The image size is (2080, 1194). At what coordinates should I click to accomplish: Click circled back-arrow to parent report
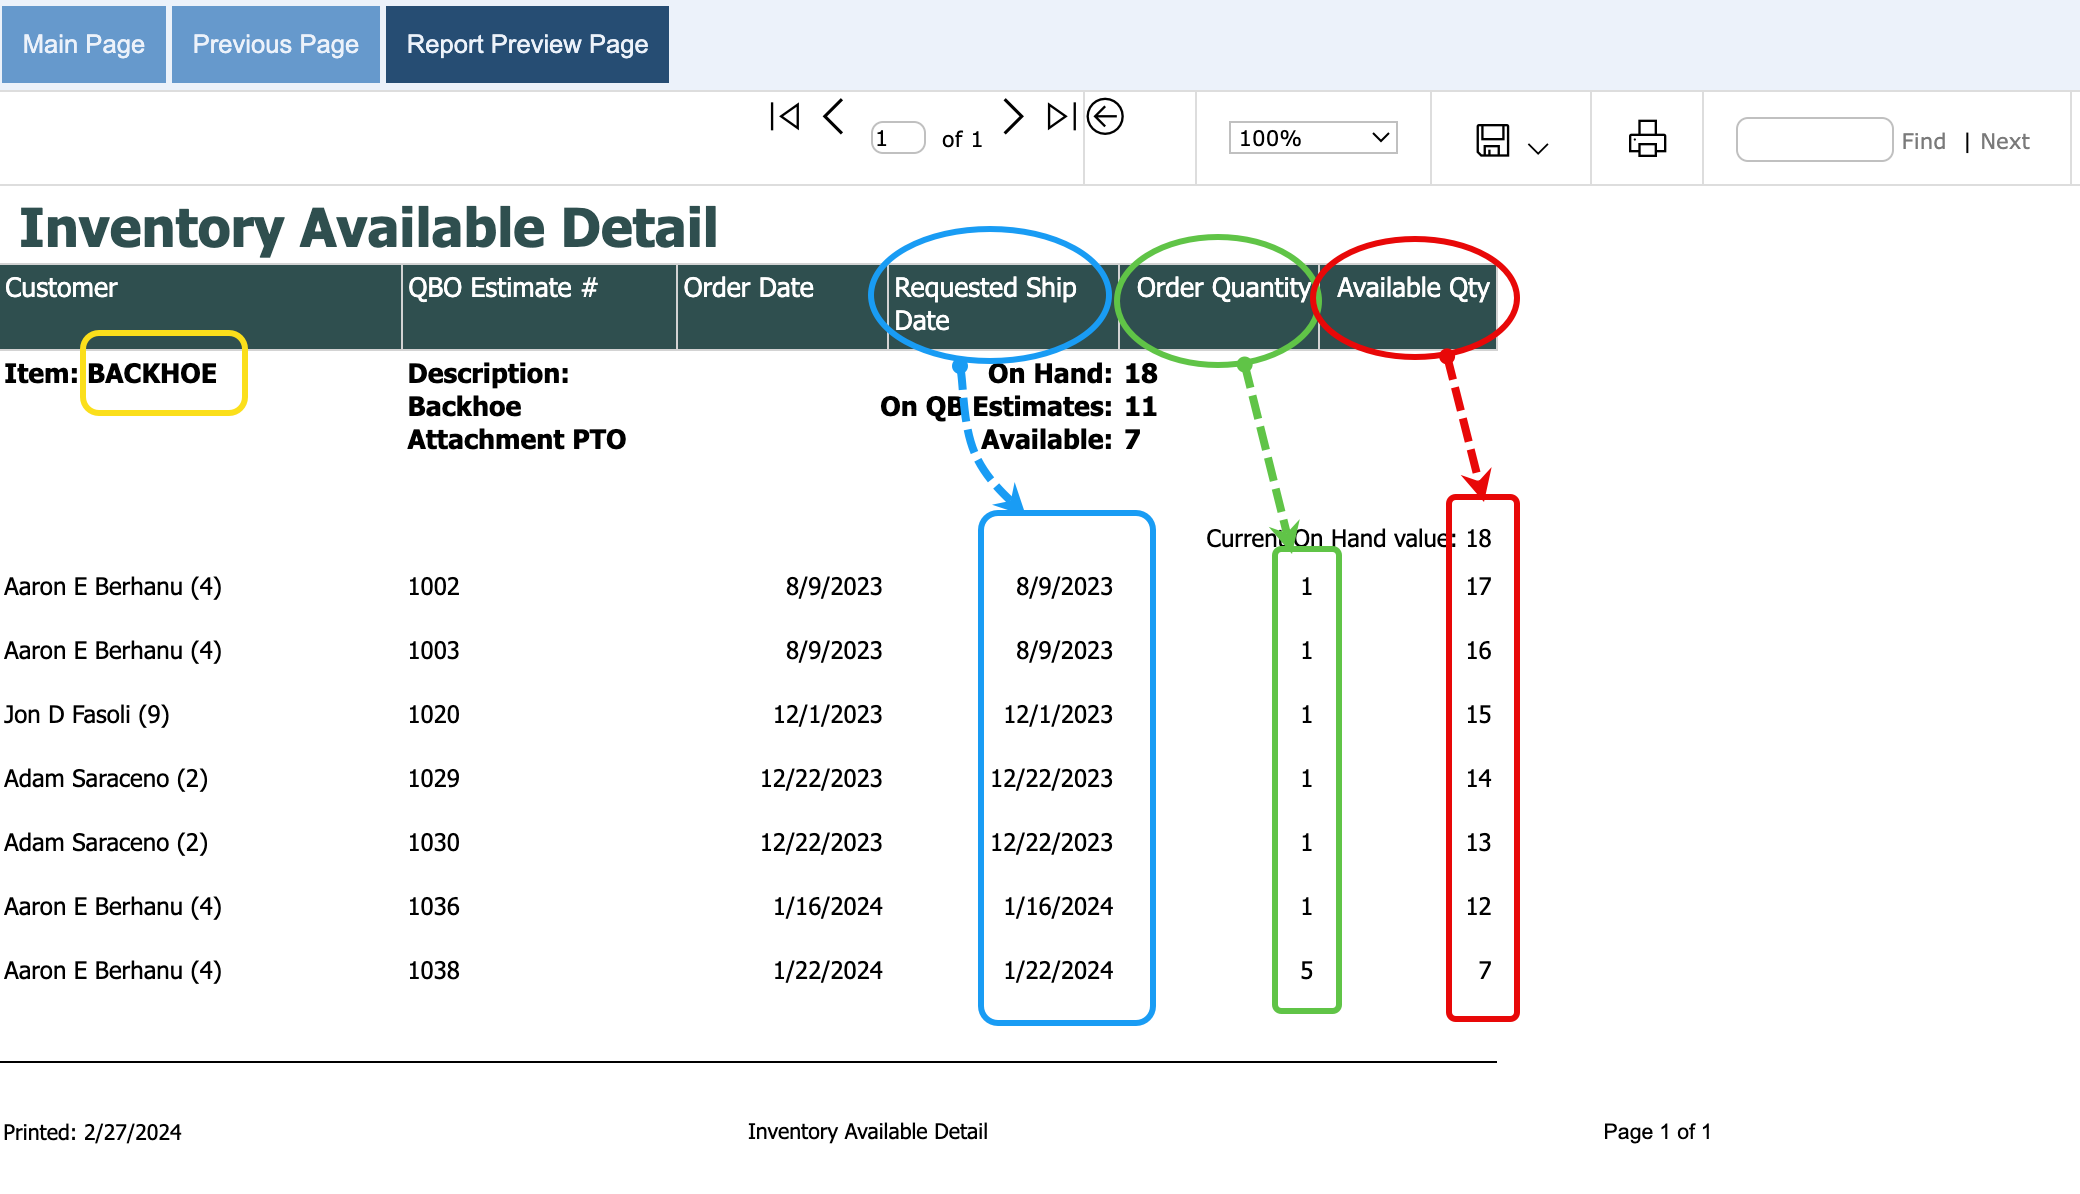pos(1105,117)
